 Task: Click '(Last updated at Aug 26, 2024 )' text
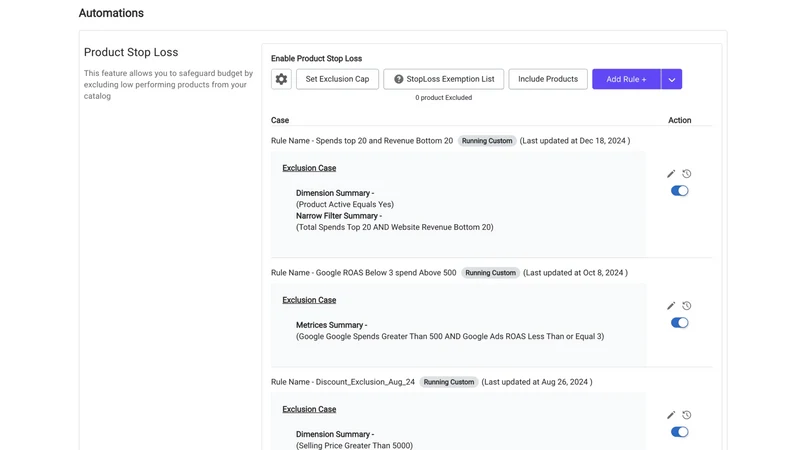(537, 382)
